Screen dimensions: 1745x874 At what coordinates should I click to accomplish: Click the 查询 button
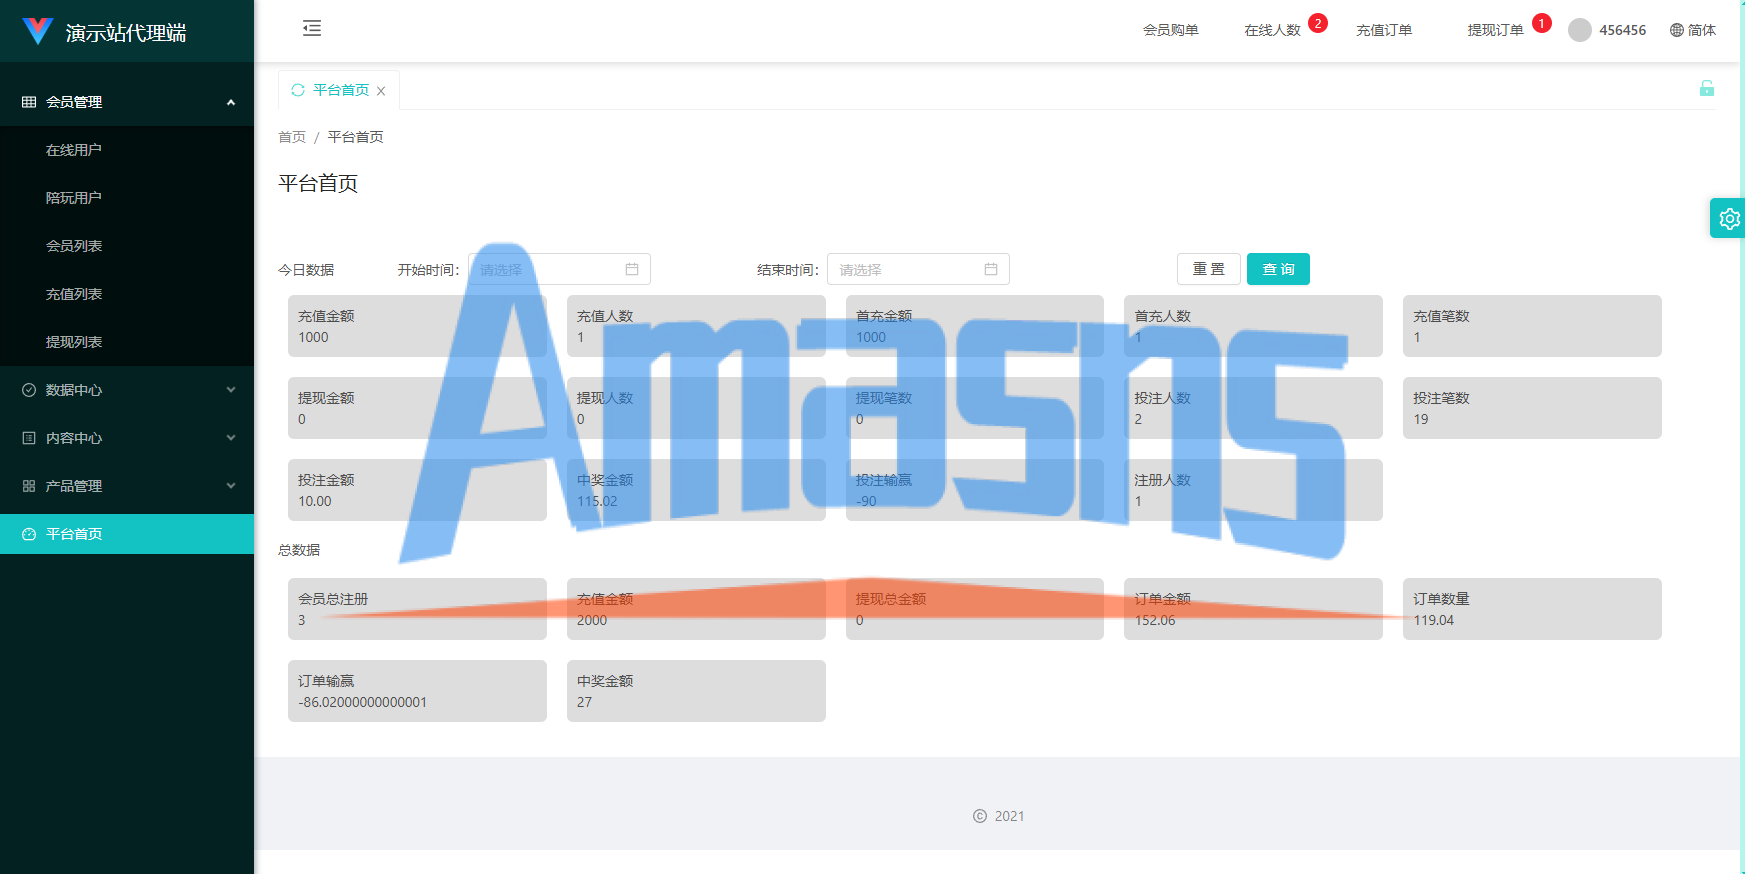tap(1278, 269)
